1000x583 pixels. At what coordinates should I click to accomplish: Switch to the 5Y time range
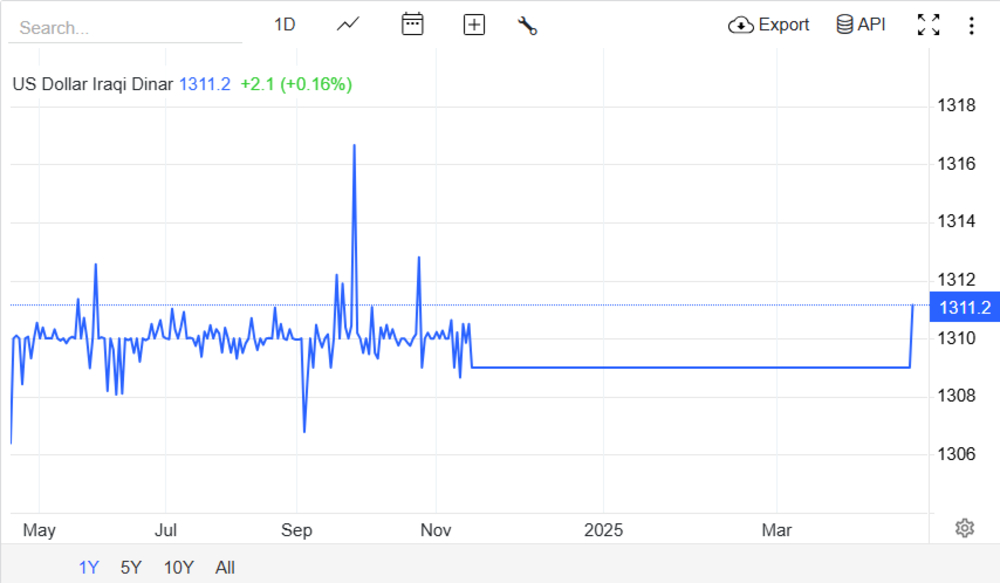pos(131,567)
